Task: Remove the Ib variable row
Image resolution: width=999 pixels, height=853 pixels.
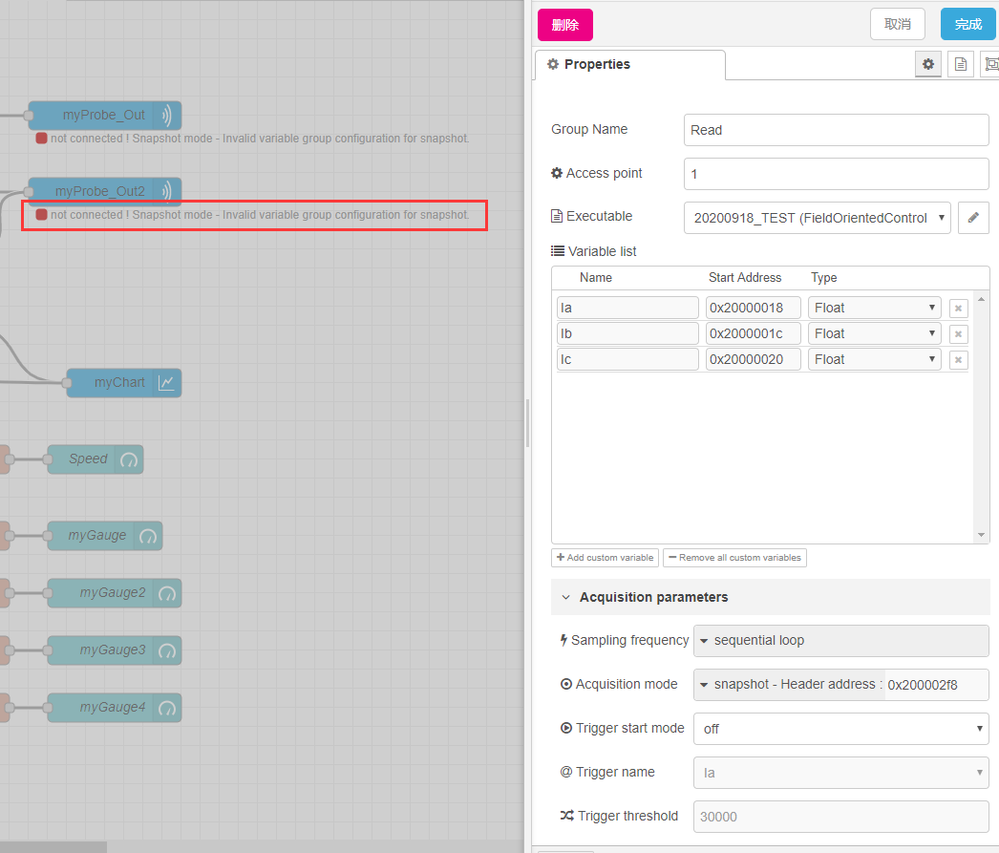Action: [958, 334]
